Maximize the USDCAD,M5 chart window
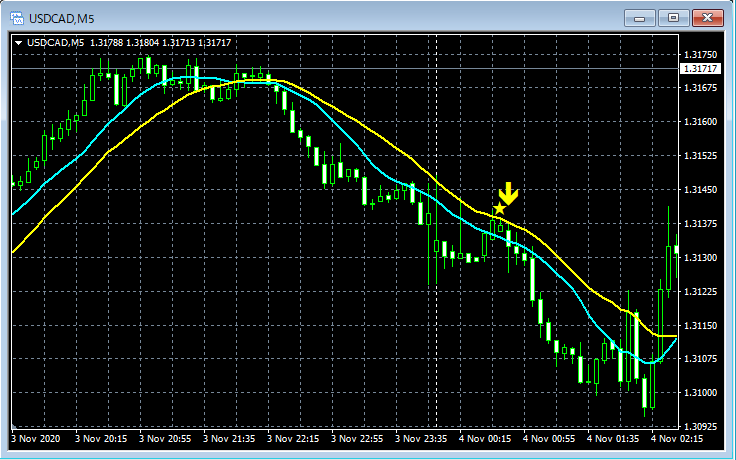This screenshot has height=460, width=736. [x=673, y=18]
